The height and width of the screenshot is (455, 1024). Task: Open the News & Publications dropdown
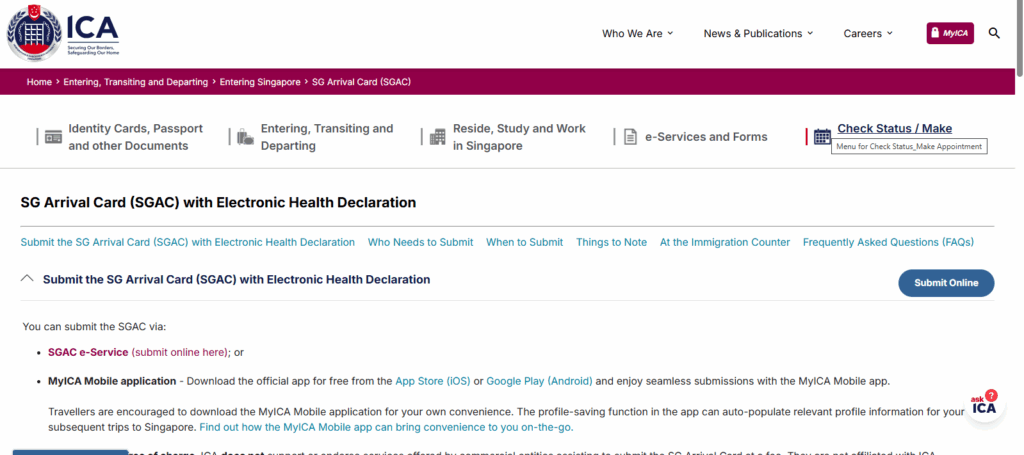point(758,33)
